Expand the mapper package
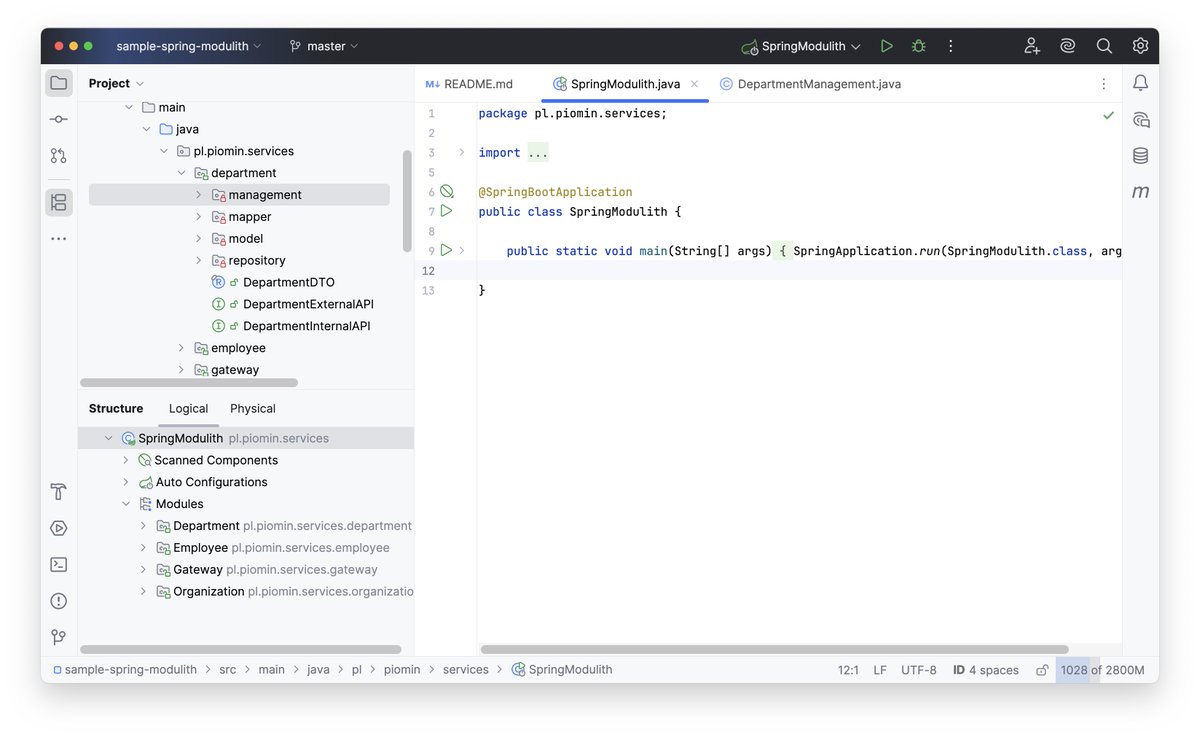The image size is (1200, 737). click(198, 217)
